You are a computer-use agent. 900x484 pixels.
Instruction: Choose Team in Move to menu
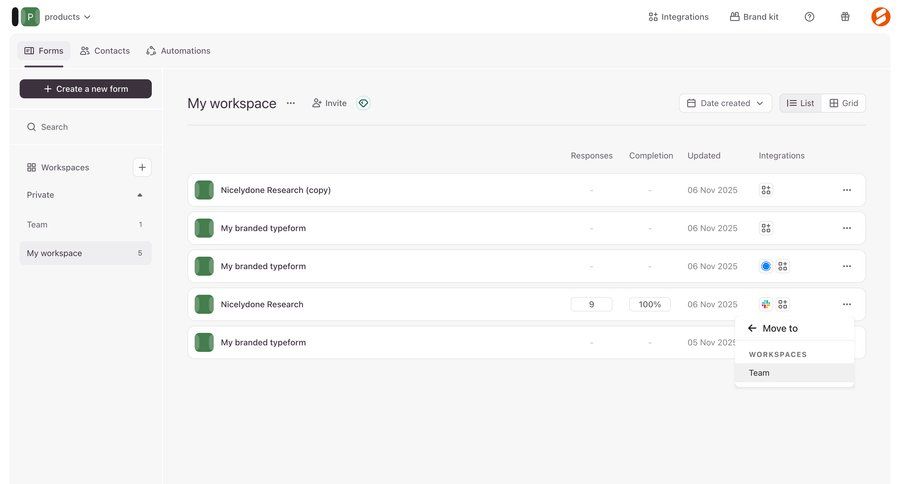pos(794,373)
